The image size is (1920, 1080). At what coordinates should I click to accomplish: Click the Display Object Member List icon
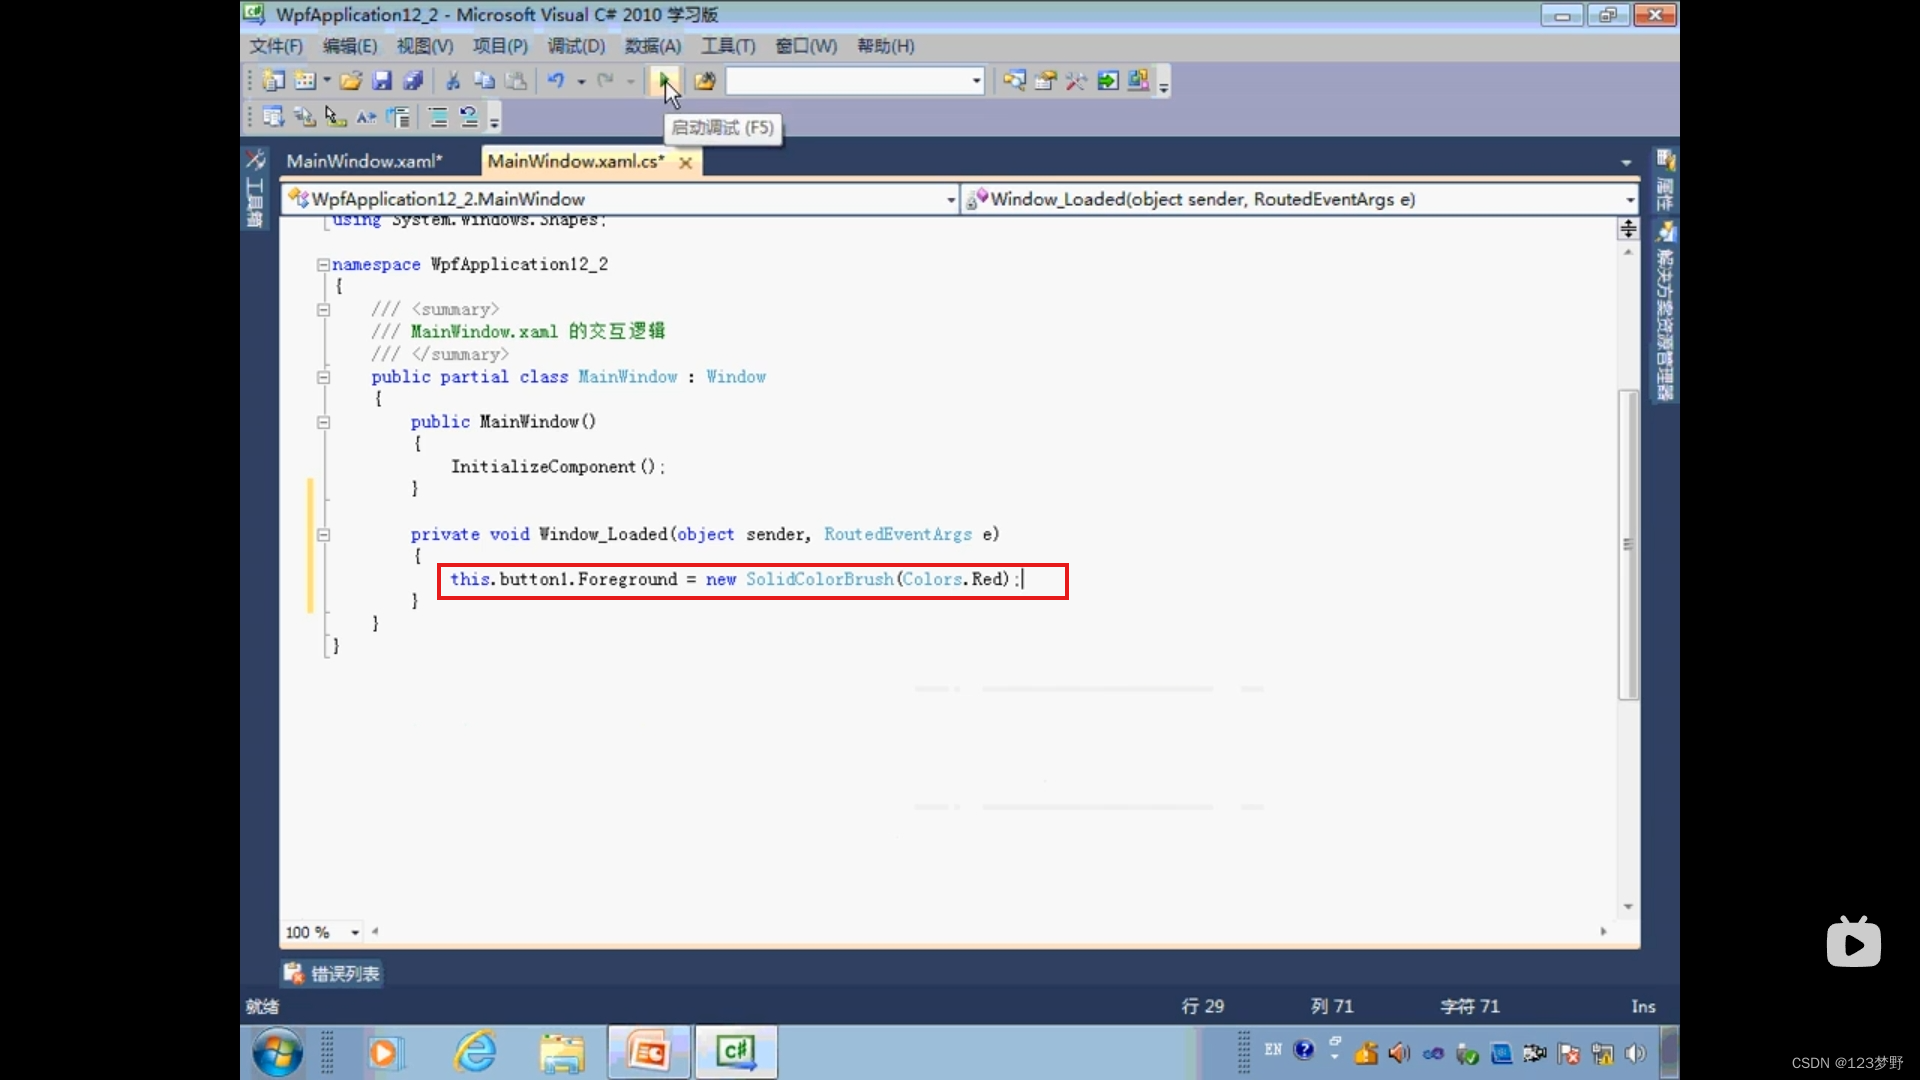(273, 117)
